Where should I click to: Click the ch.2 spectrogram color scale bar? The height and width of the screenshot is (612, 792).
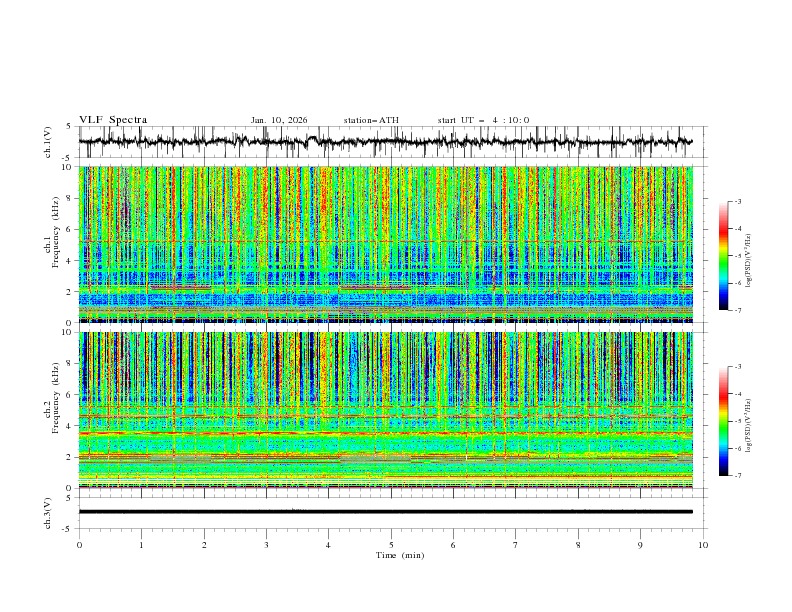[x=723, y=421]
